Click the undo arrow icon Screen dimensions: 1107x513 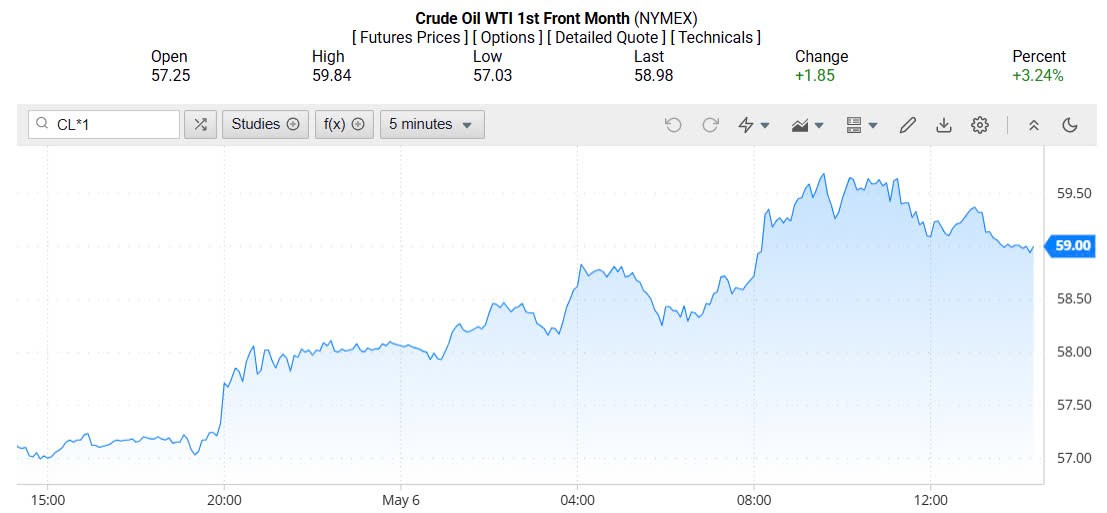click(x=673, y=125)
